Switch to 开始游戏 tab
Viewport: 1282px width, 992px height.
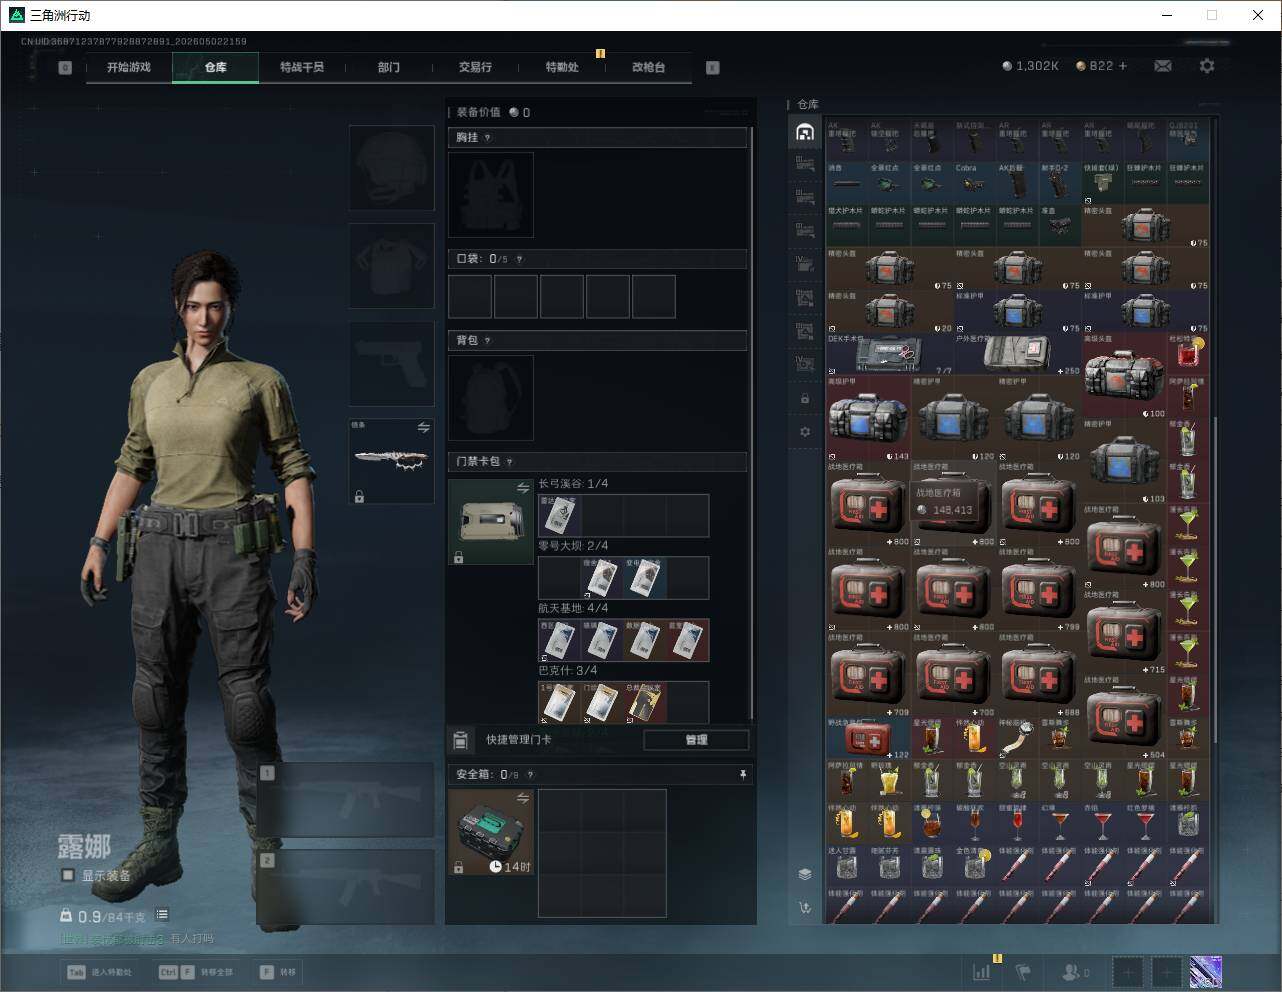tap(129, 67)
